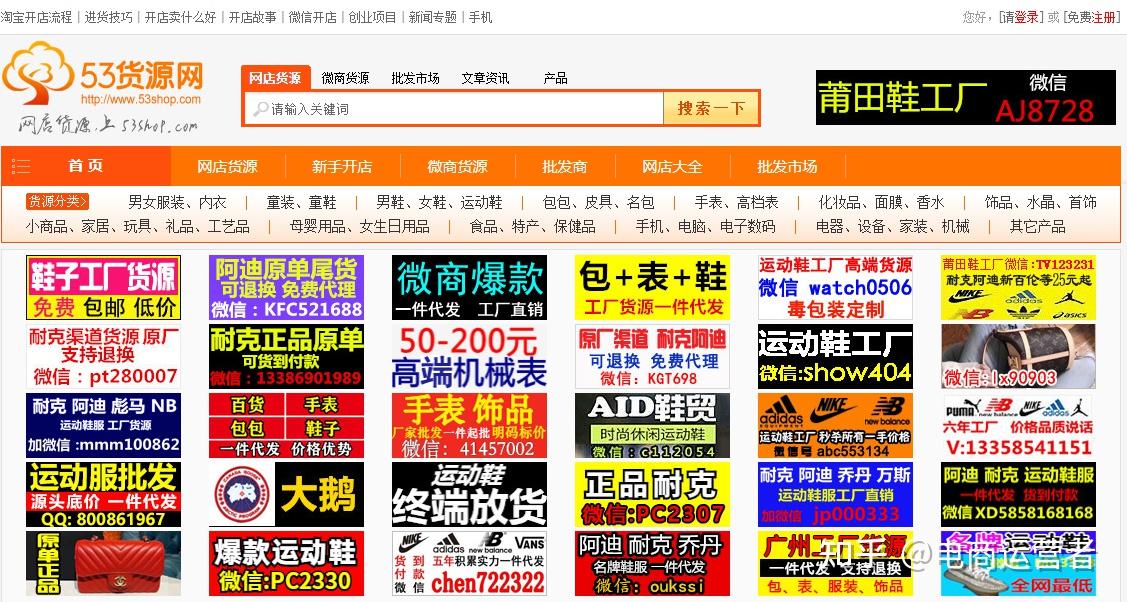Click the 货源分类 orange tag
This screenshot has height=602, width=1127.
pyautogui.click(x=58, y=201)
